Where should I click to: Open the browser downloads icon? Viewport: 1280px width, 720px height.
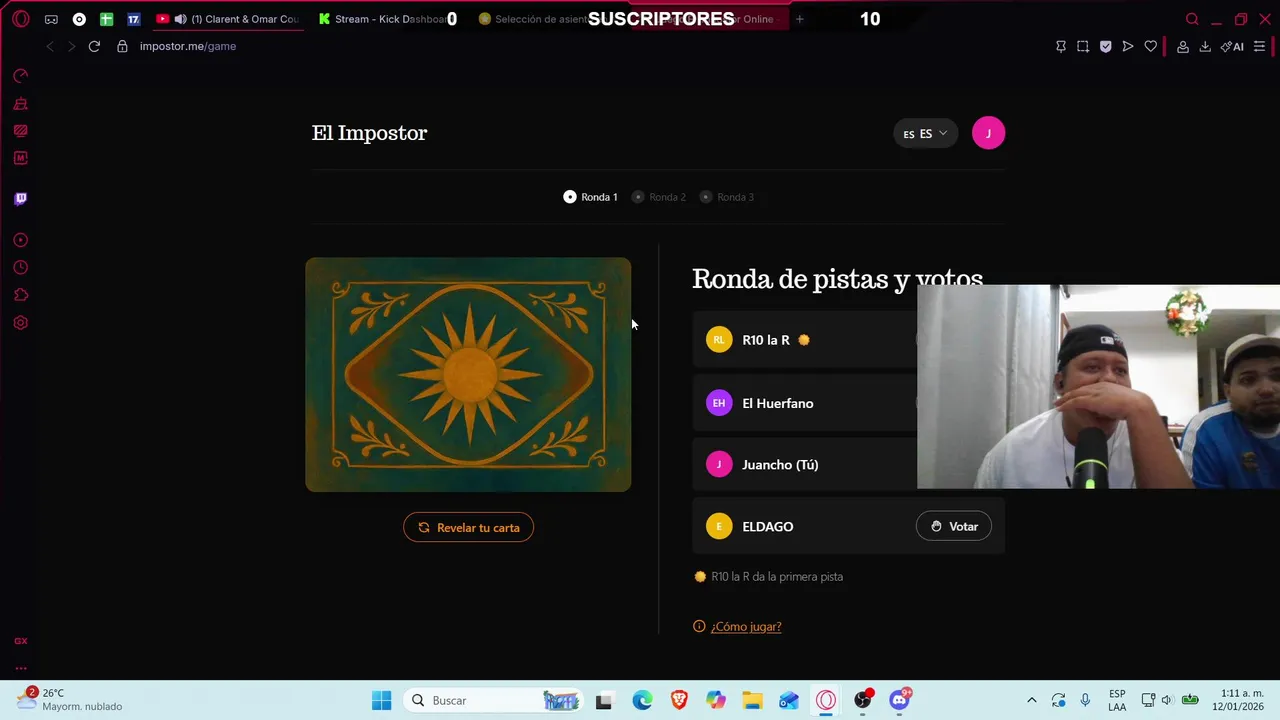[x=1205, y=46]
